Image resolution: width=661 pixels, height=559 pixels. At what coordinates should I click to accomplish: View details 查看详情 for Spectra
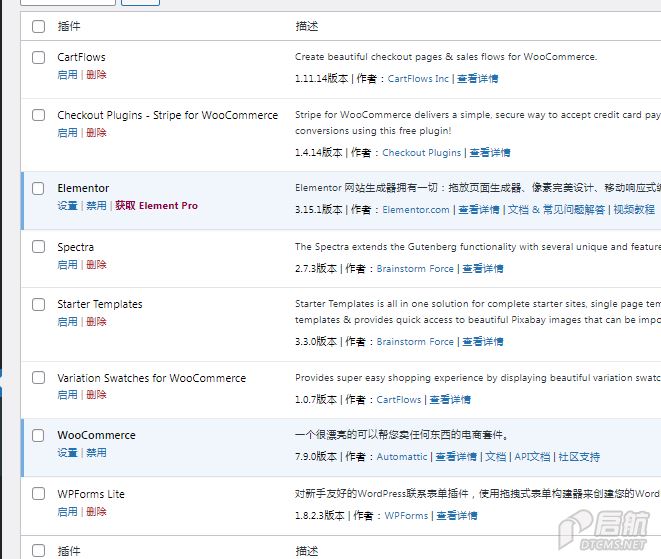(483, 269)
